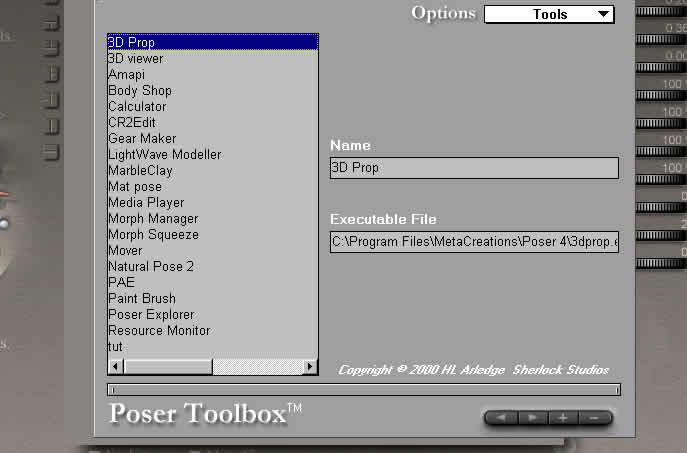The height and width of the screenshot is (453, 687).
Task: Click into the Executable File path field
Action: (474, 242)
